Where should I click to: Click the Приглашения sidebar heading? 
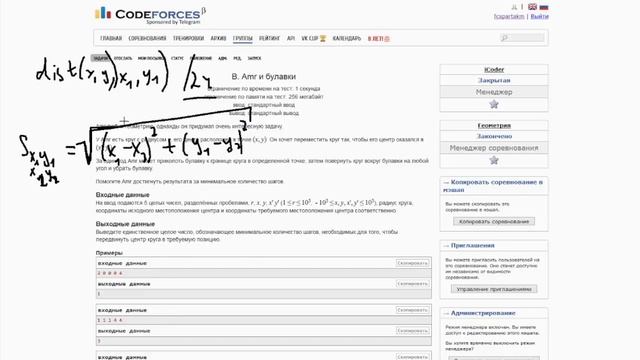pyautogui.click(x=472, y=245)
